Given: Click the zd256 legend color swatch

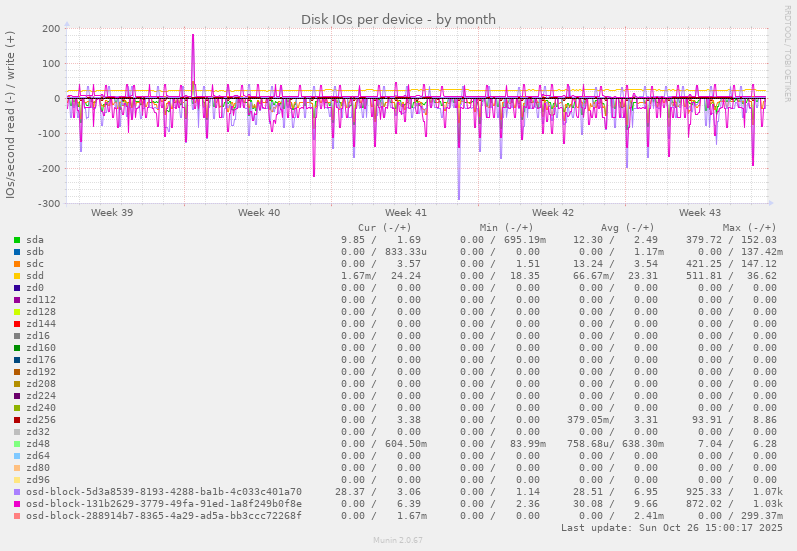Looking at the screenshot, I should tap(17, 420).
